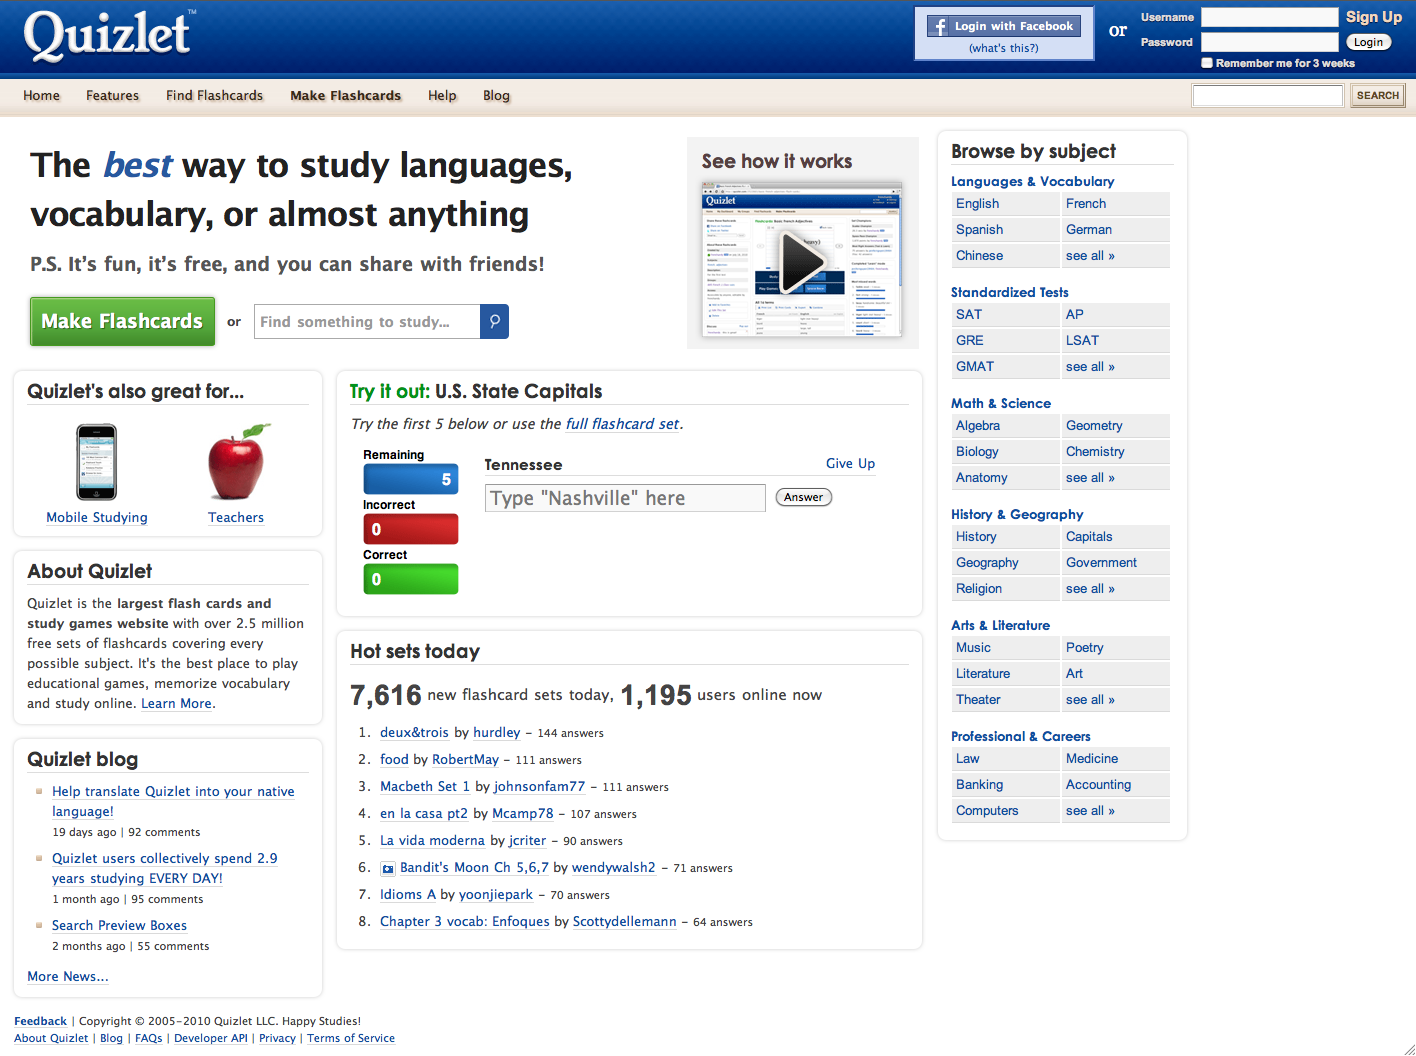Image resolution: width=1416 pixels, height=1056 pixels.
Task: Click the green Correct counter bar
Action: coord(411,579)
